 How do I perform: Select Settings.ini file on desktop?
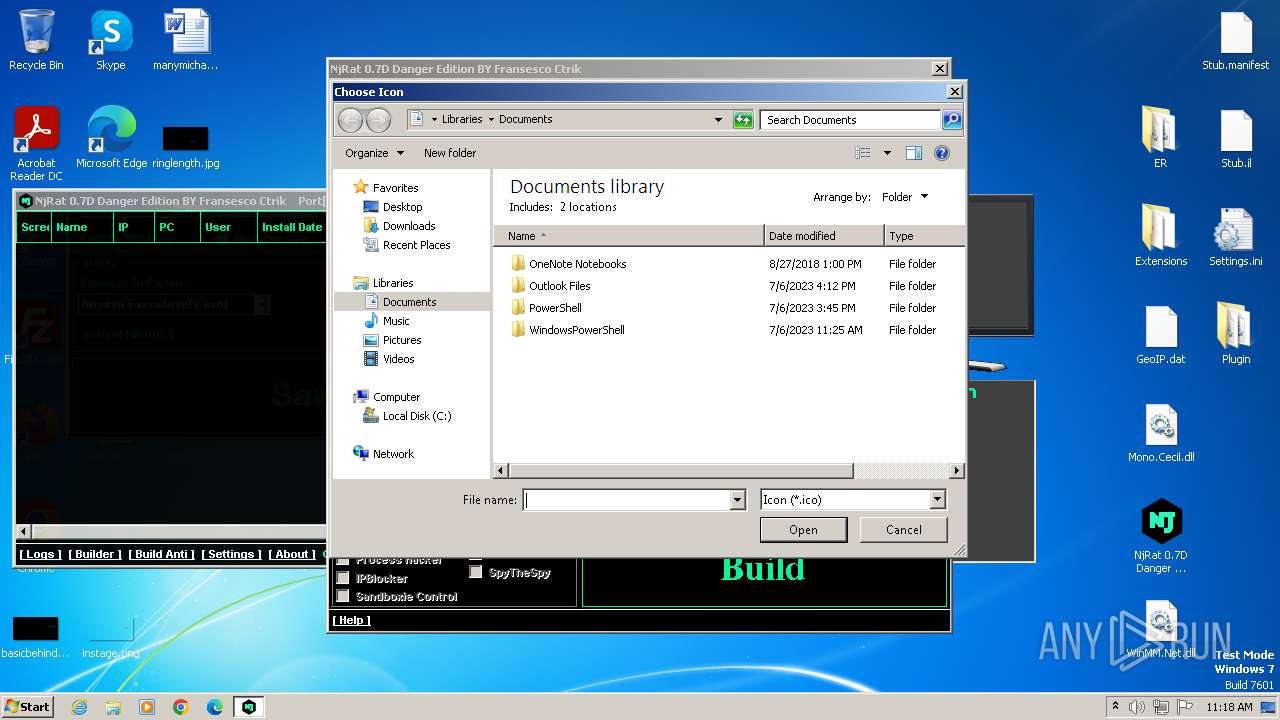1236,237
